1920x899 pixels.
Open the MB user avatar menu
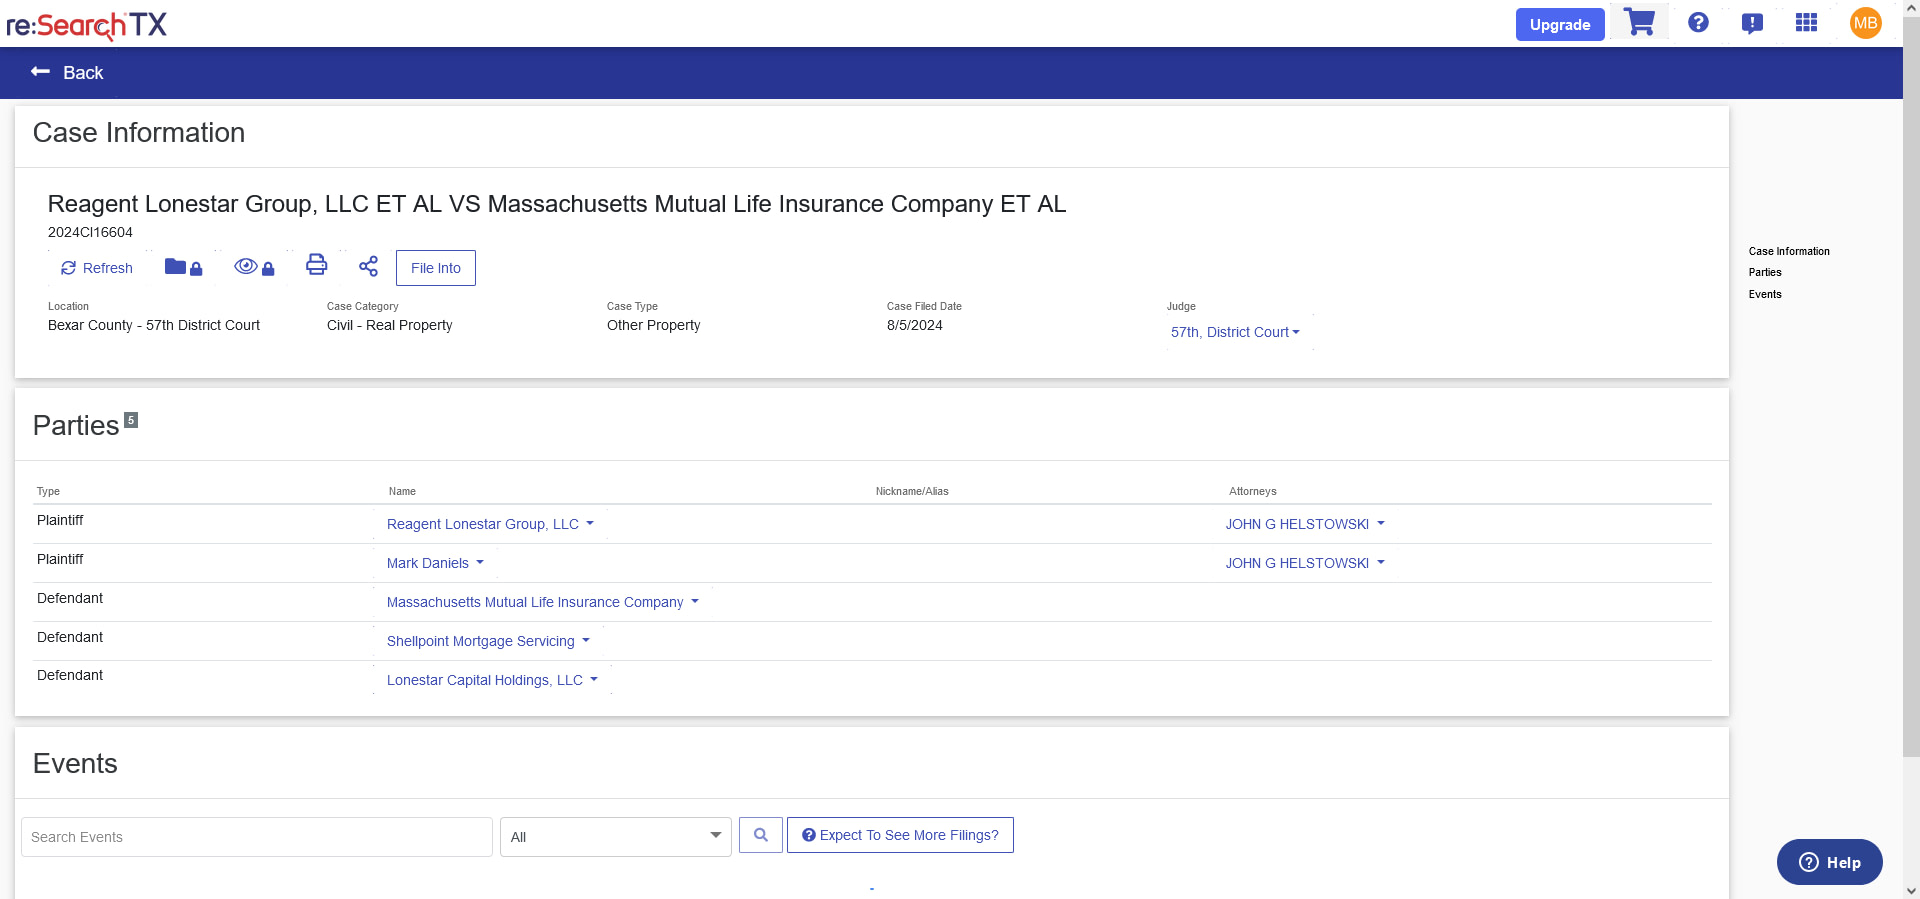[1866, 23]
